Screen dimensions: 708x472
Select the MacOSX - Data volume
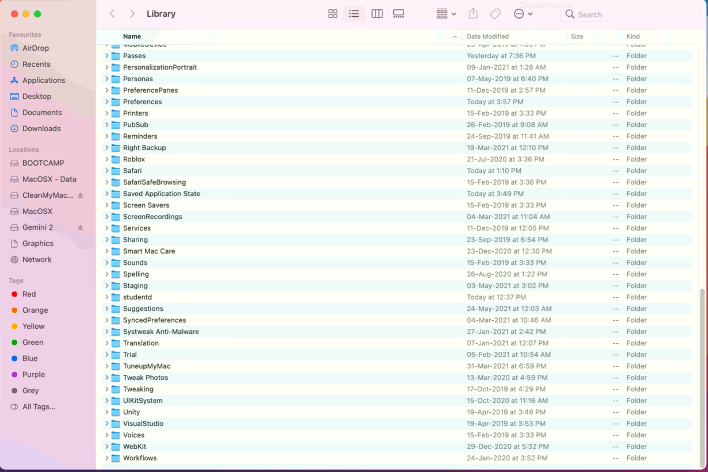[49, 179]
